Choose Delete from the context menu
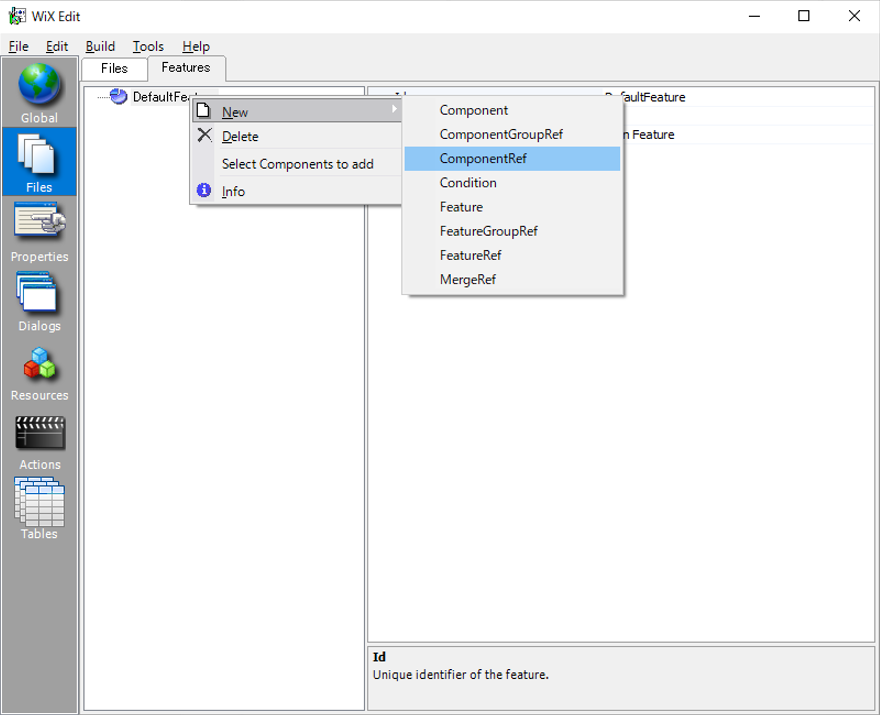Screen dimensions: 880x715 coord(297,136)
